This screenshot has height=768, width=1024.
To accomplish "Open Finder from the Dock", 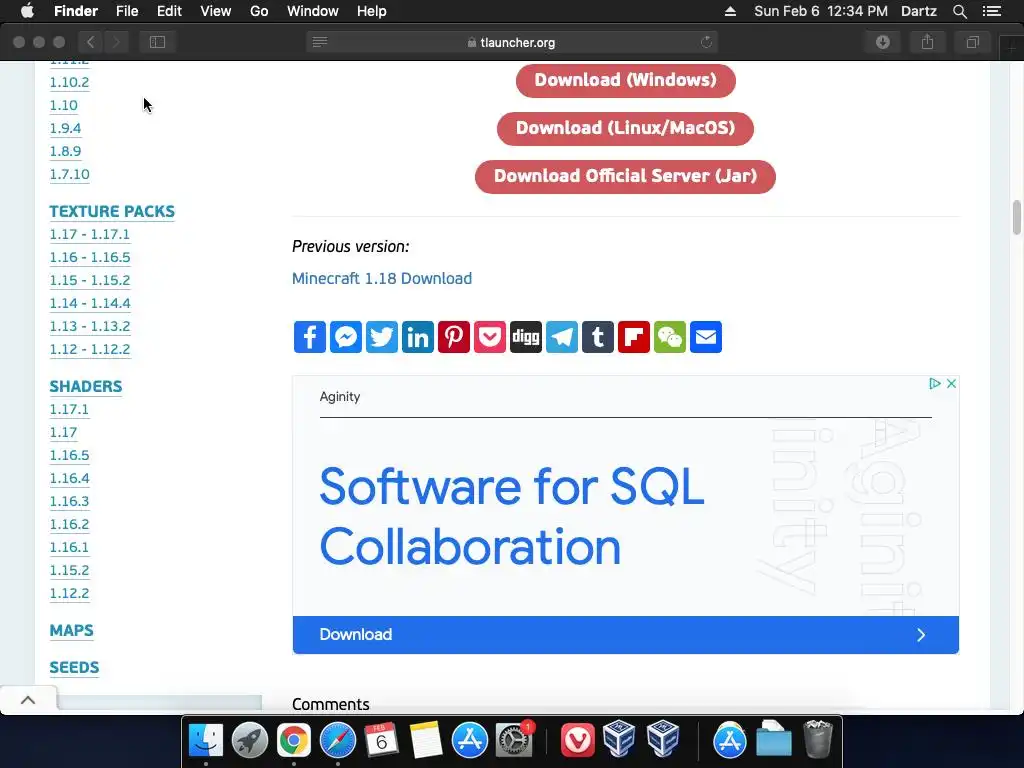I will [206, 740].
